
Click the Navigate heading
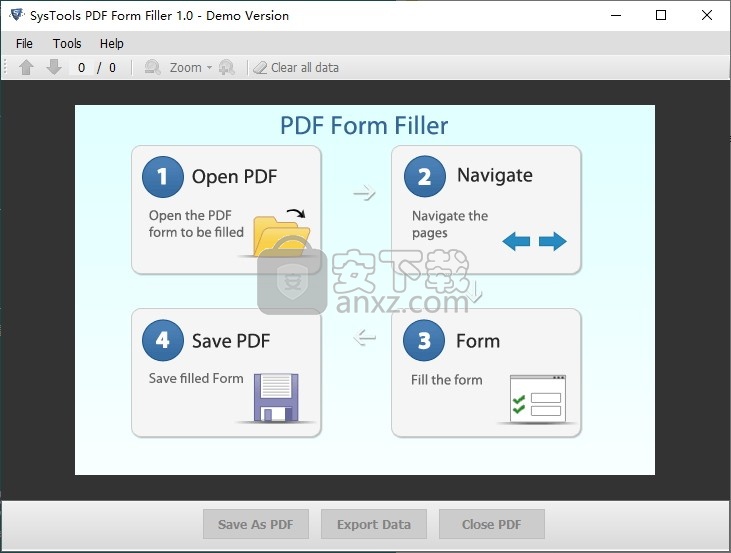pos(495,176)
